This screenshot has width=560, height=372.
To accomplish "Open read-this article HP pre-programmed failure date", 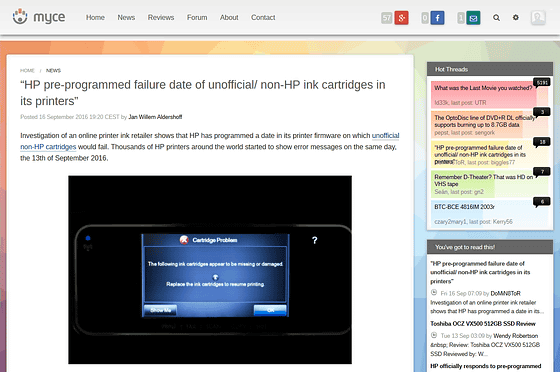I will pos(480,272).
